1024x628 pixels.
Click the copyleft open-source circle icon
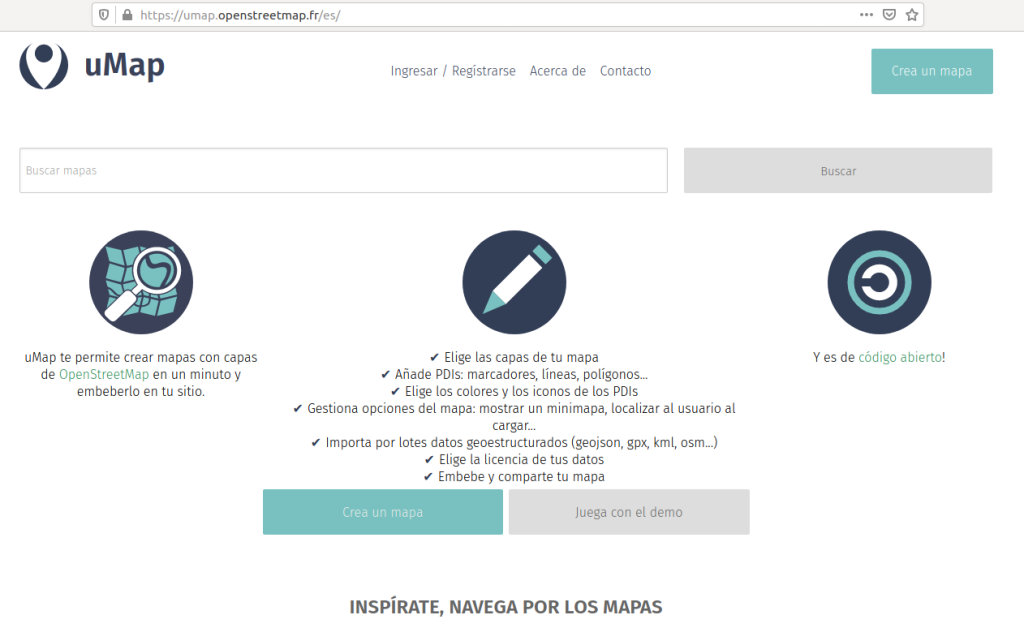point(879,282)
